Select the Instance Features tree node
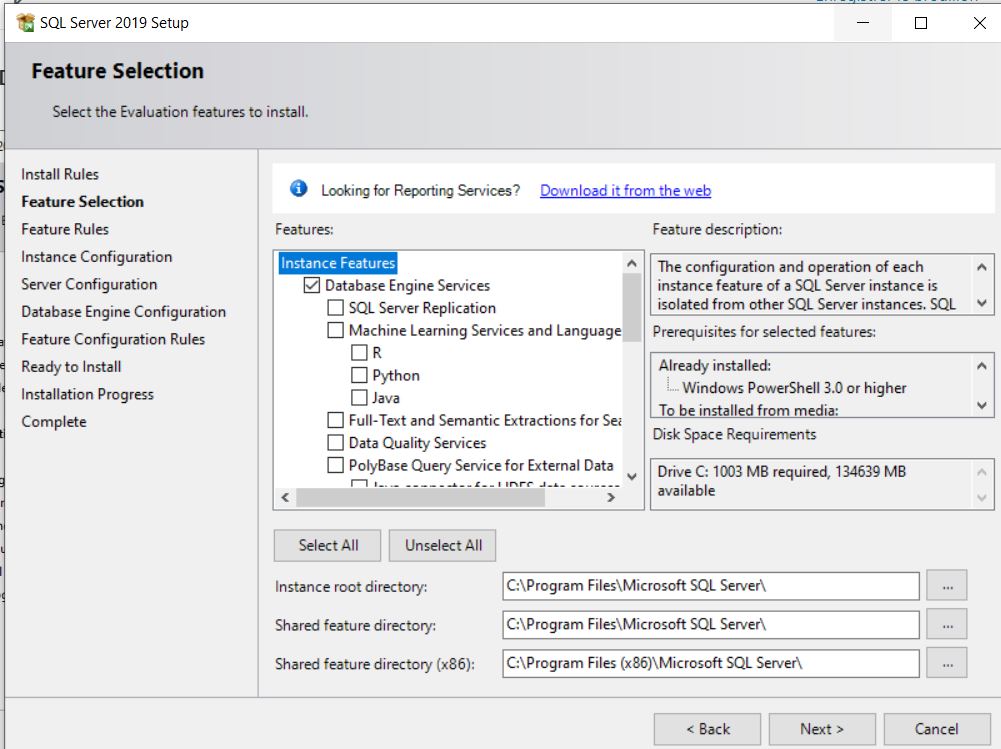This screenshot has height=749, width=1001. (x=338, y=263)
